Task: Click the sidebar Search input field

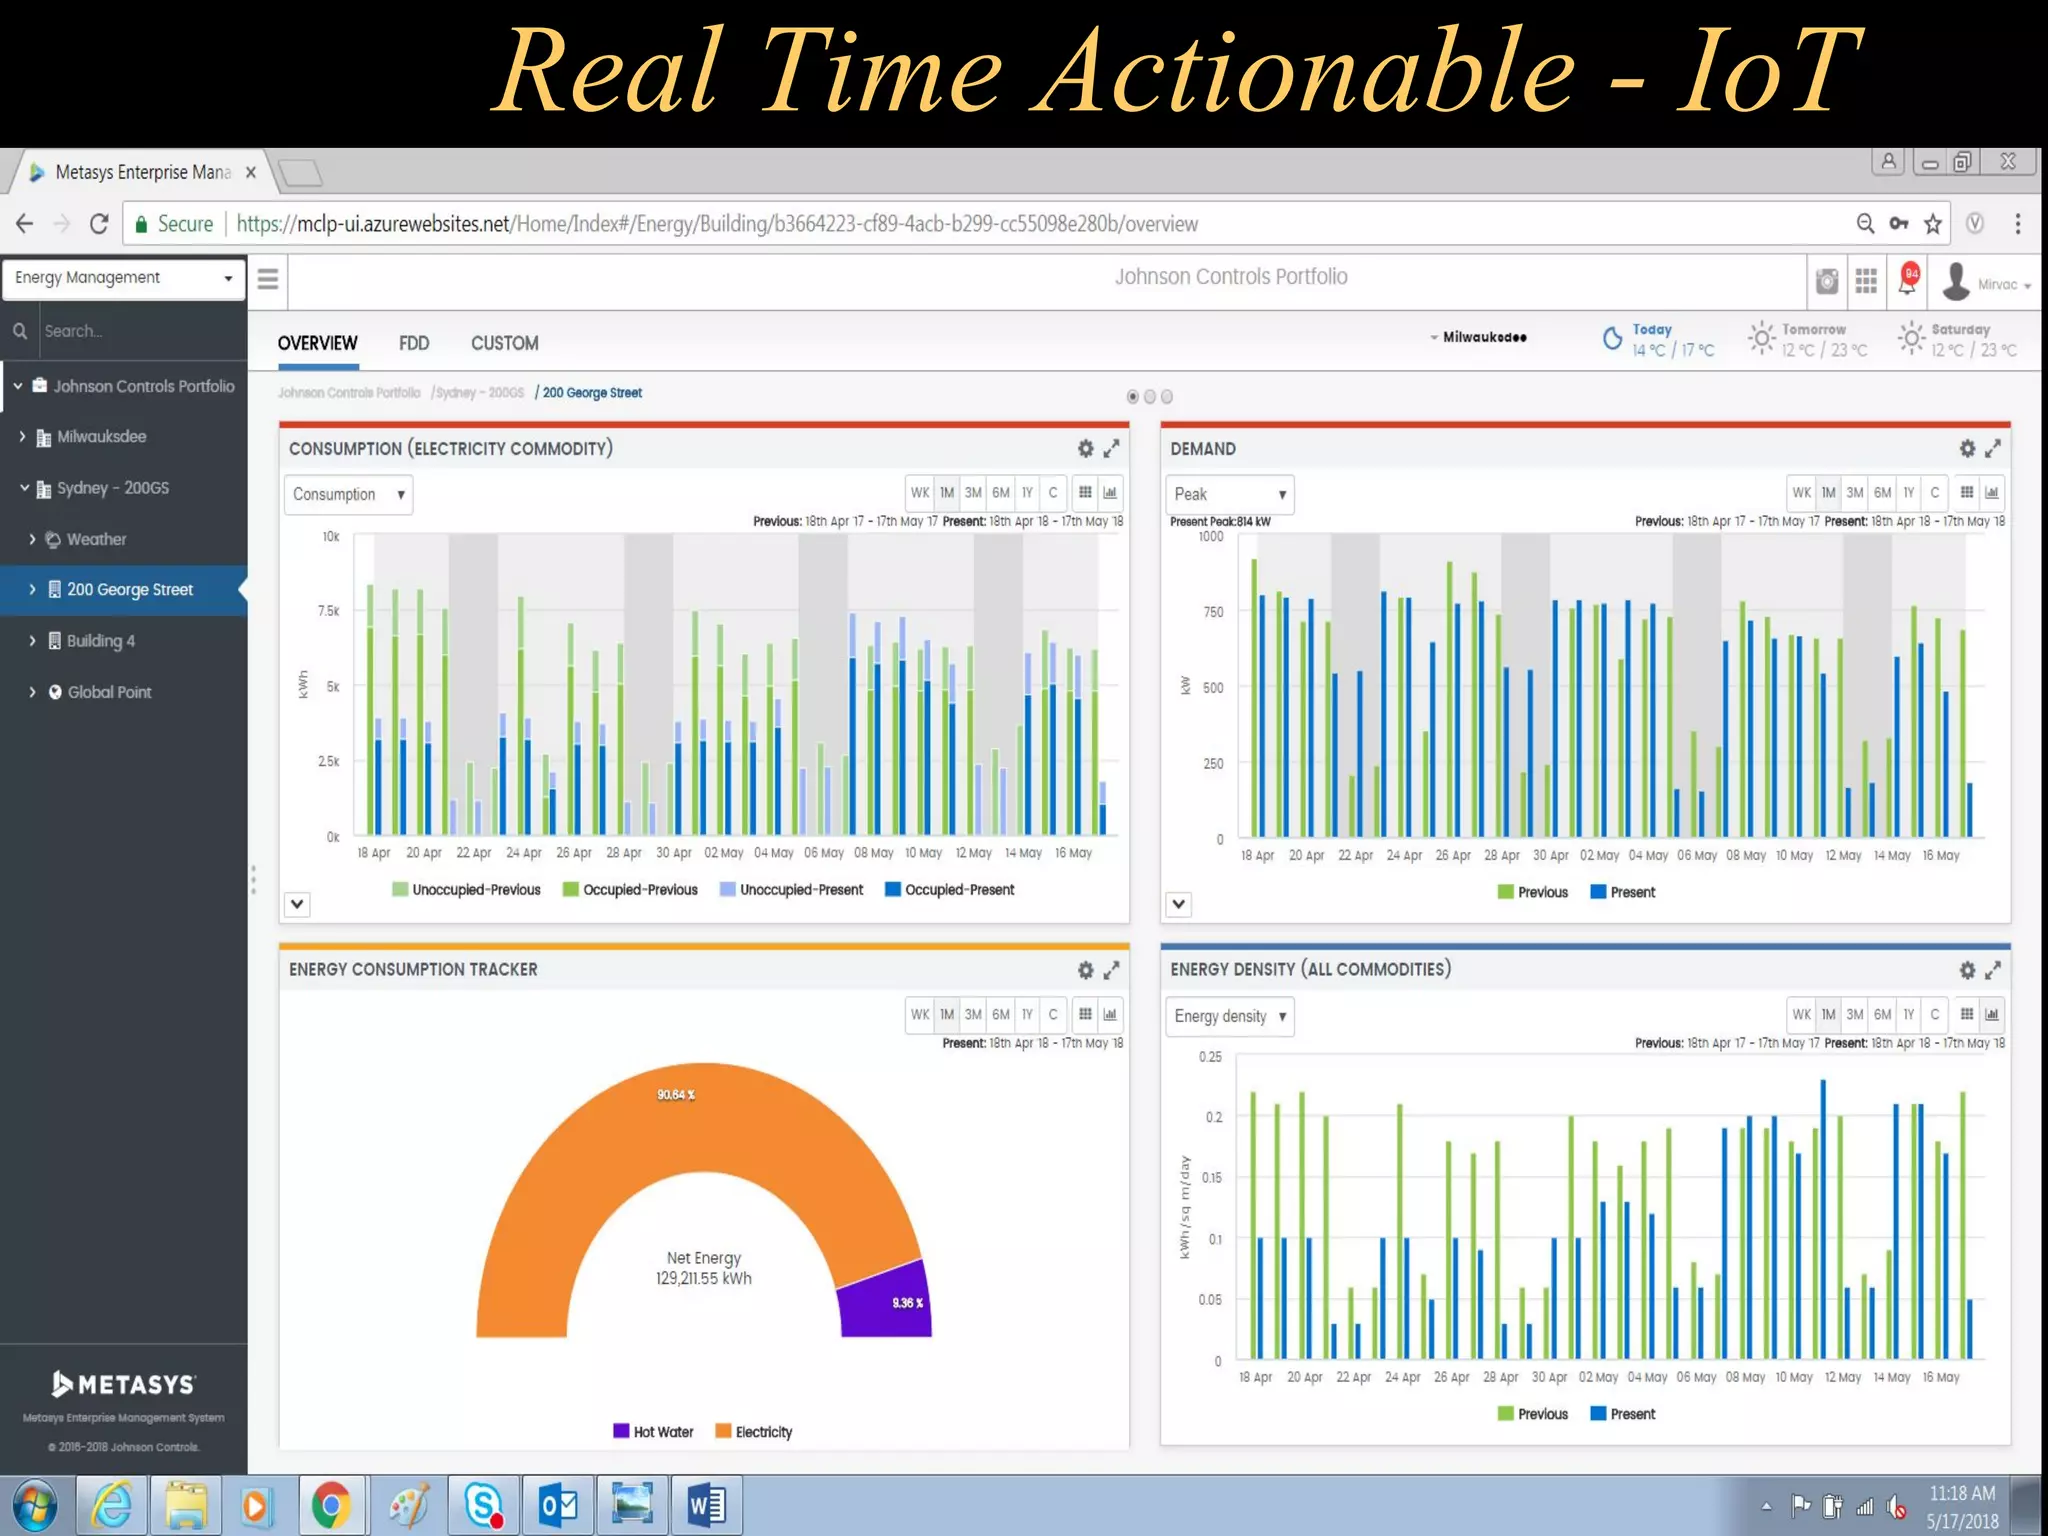Action: (141, 331)
